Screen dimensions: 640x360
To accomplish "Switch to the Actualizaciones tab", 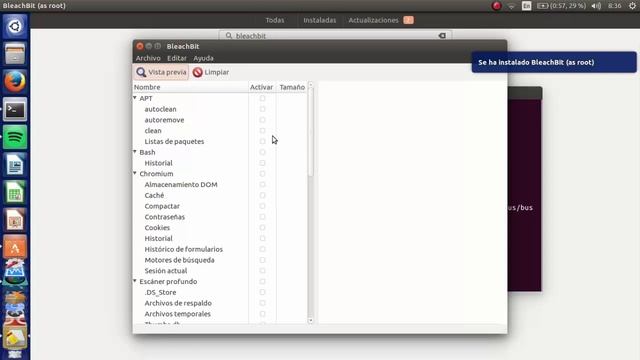I will click(x=380, y=20).
